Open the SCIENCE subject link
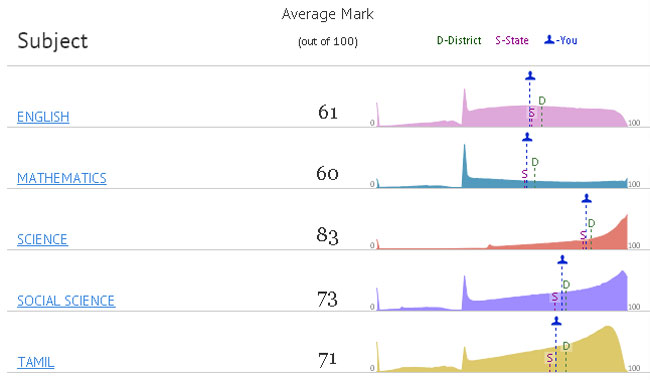Screen dimensions: 650x380 click(x=42, y=240)
